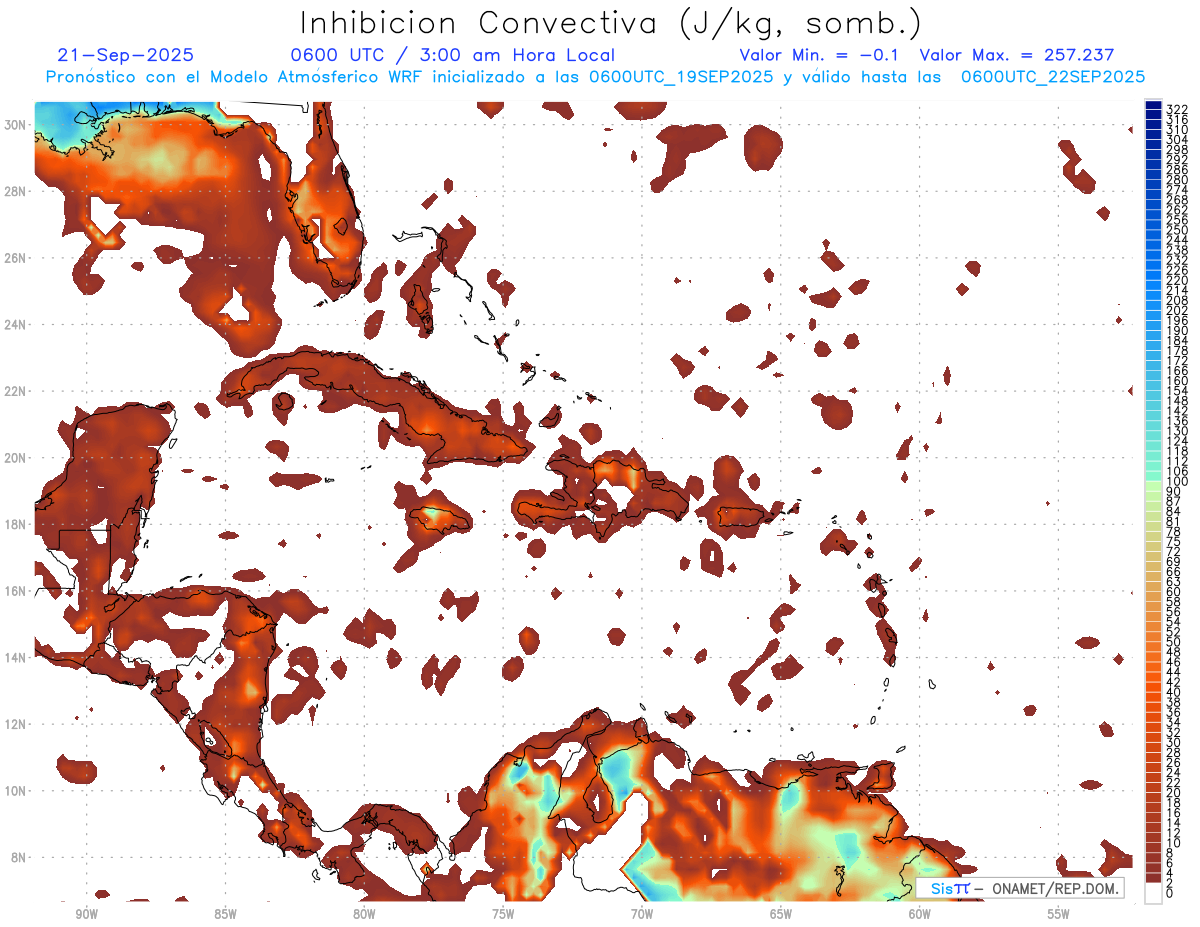Click the white 0 swatch at colorbar bottom

pos(1153,894)
